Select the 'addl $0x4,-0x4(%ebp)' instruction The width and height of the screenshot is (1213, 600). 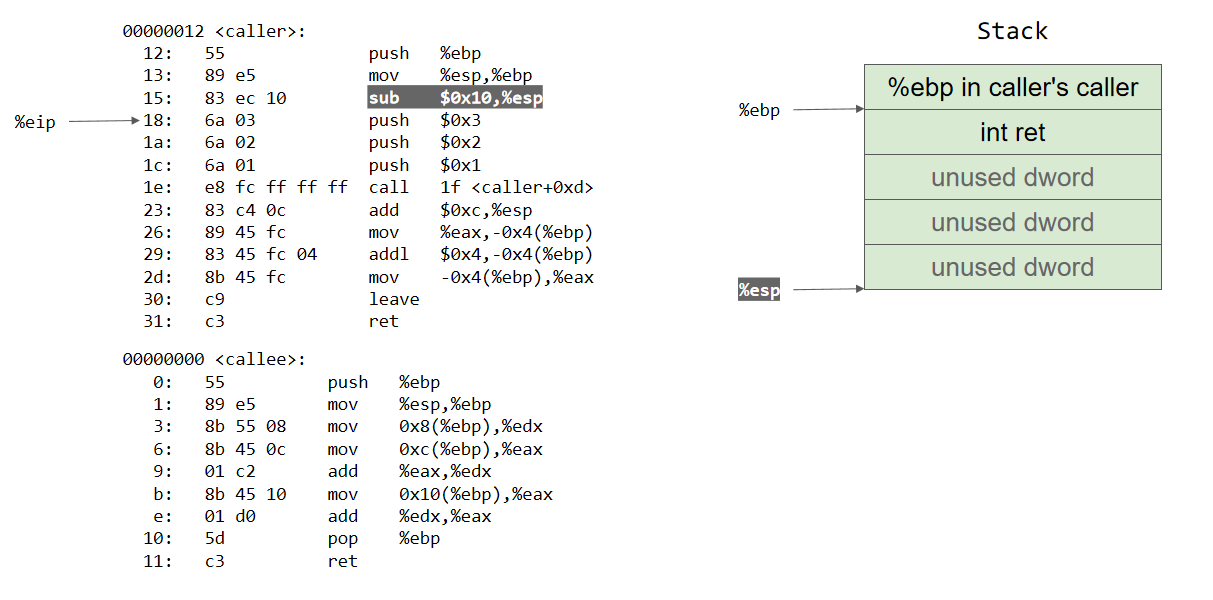pos(481,254)
